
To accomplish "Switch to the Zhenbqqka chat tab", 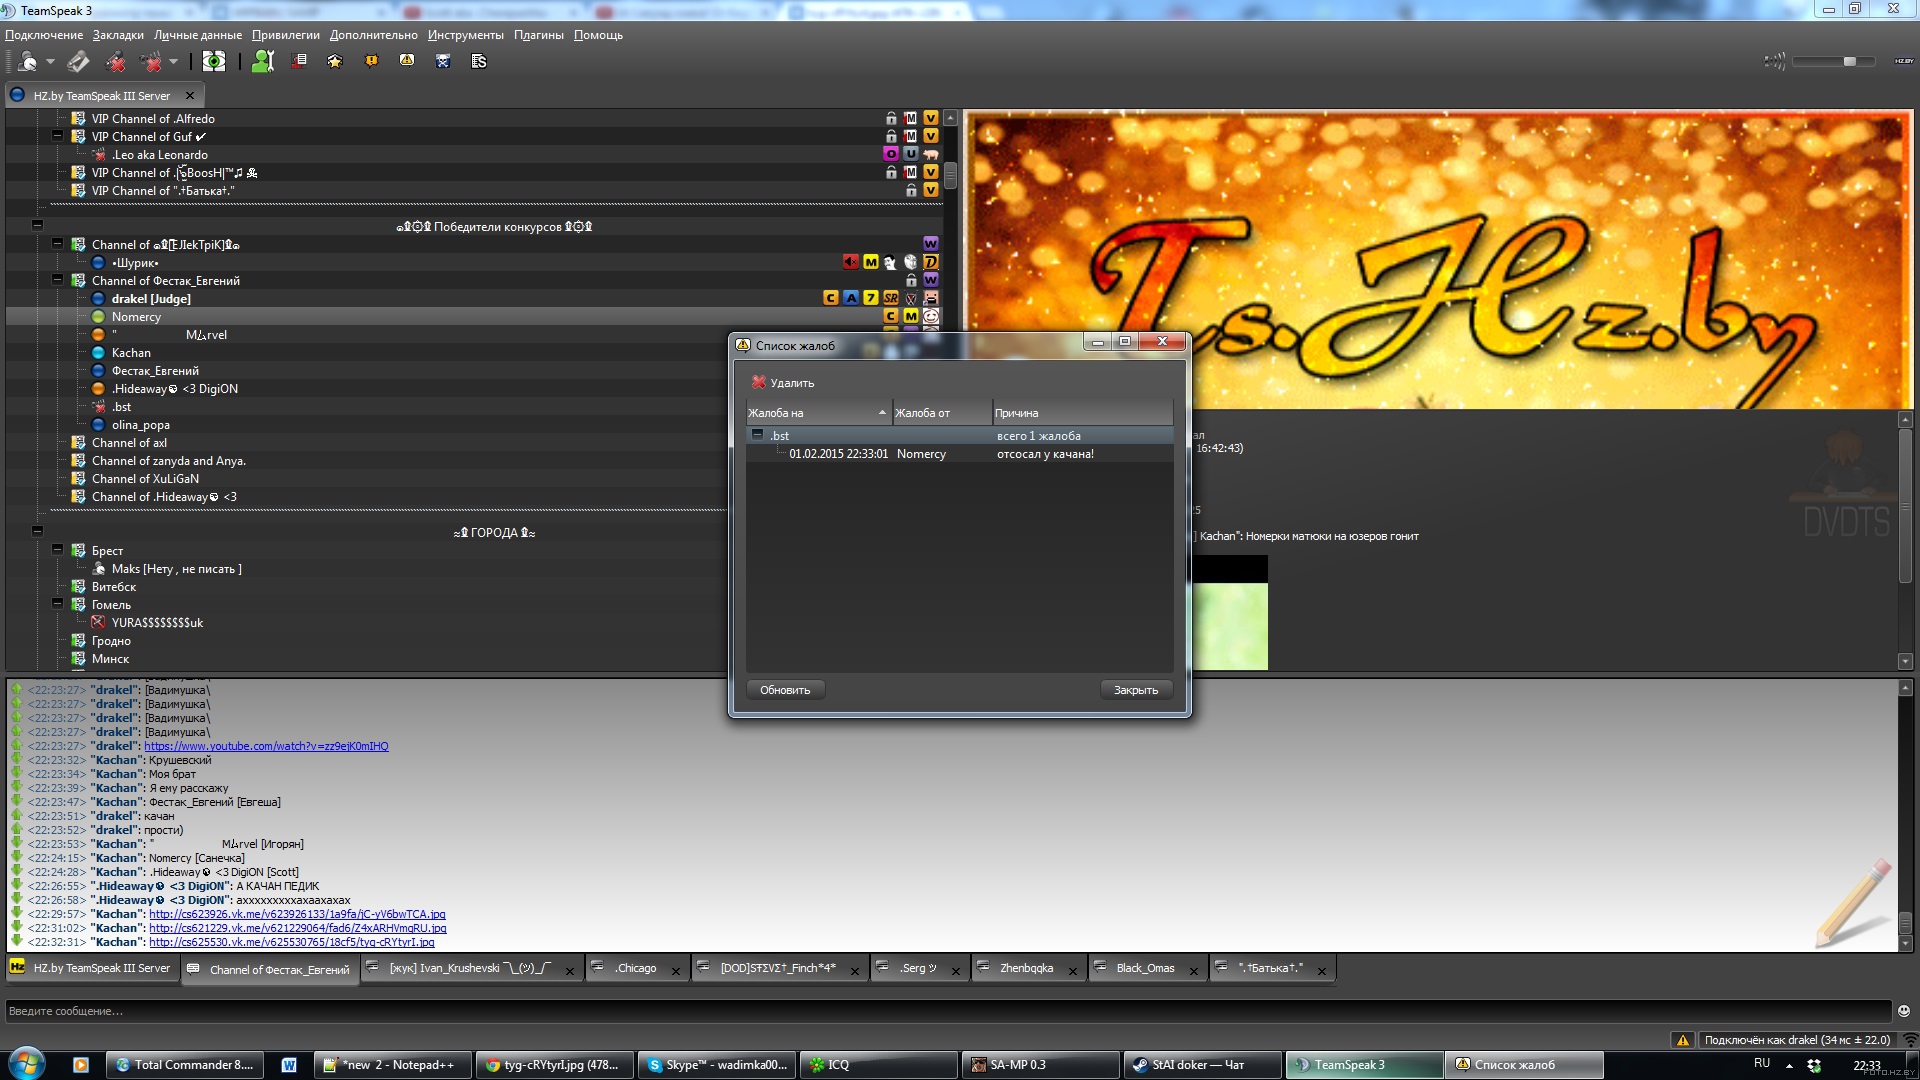I will click(x=1026, y=968).
